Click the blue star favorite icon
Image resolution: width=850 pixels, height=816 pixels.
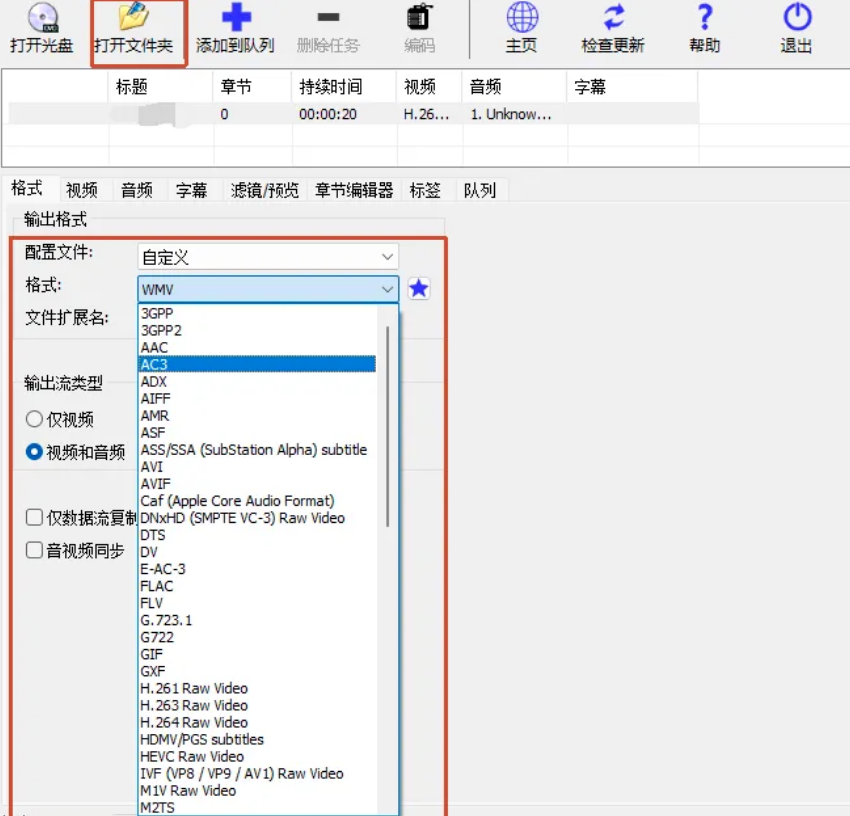pyautogui.click(x=418, y=288)
